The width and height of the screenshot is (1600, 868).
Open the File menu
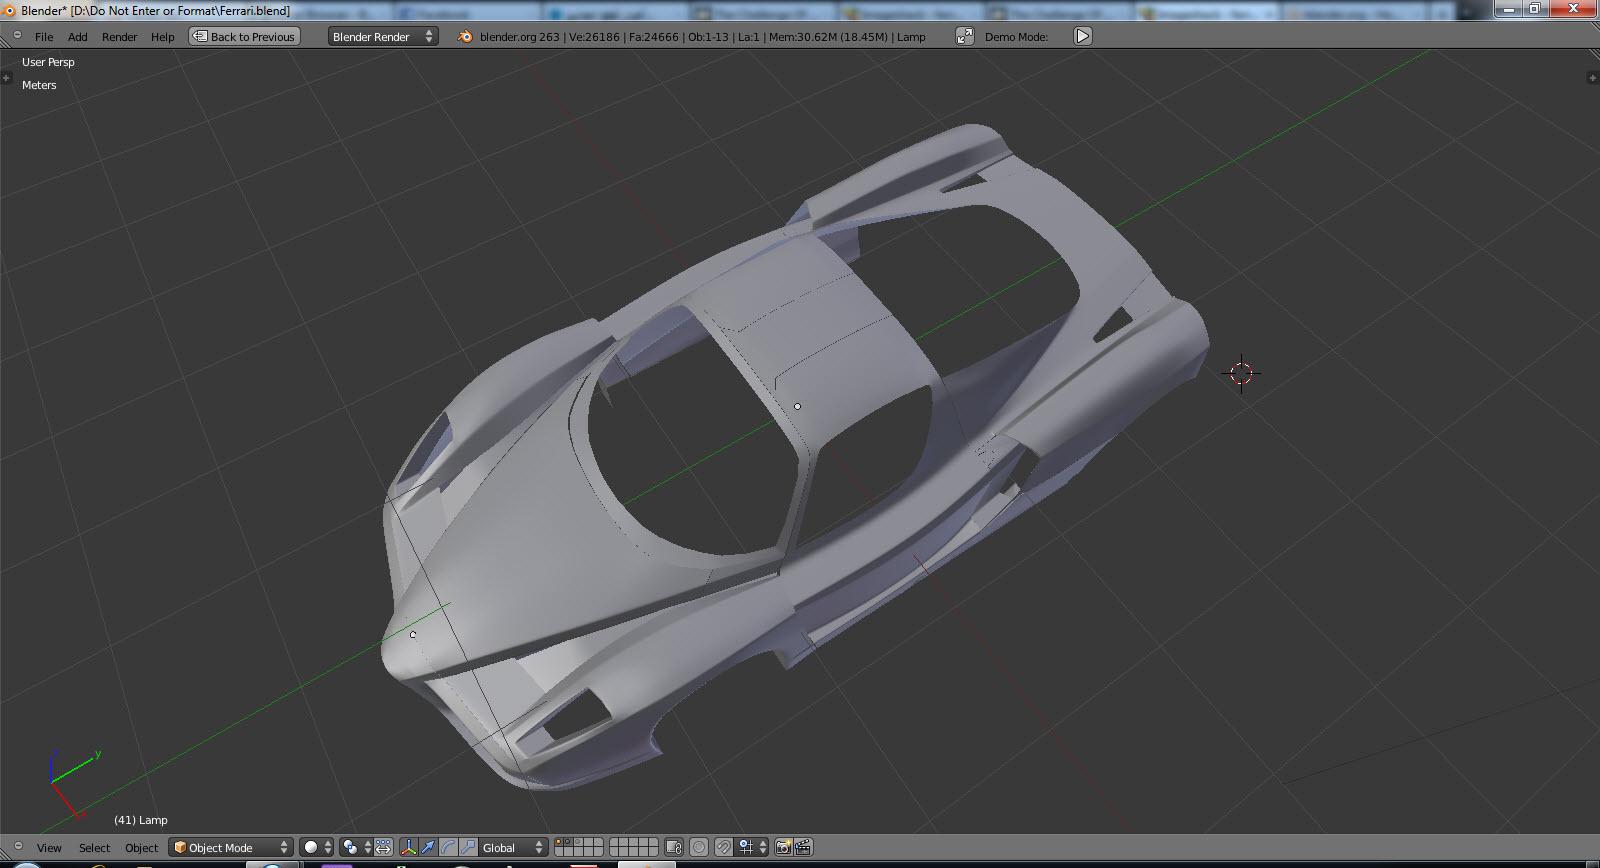pyautogui.click(x=44, y=36)
